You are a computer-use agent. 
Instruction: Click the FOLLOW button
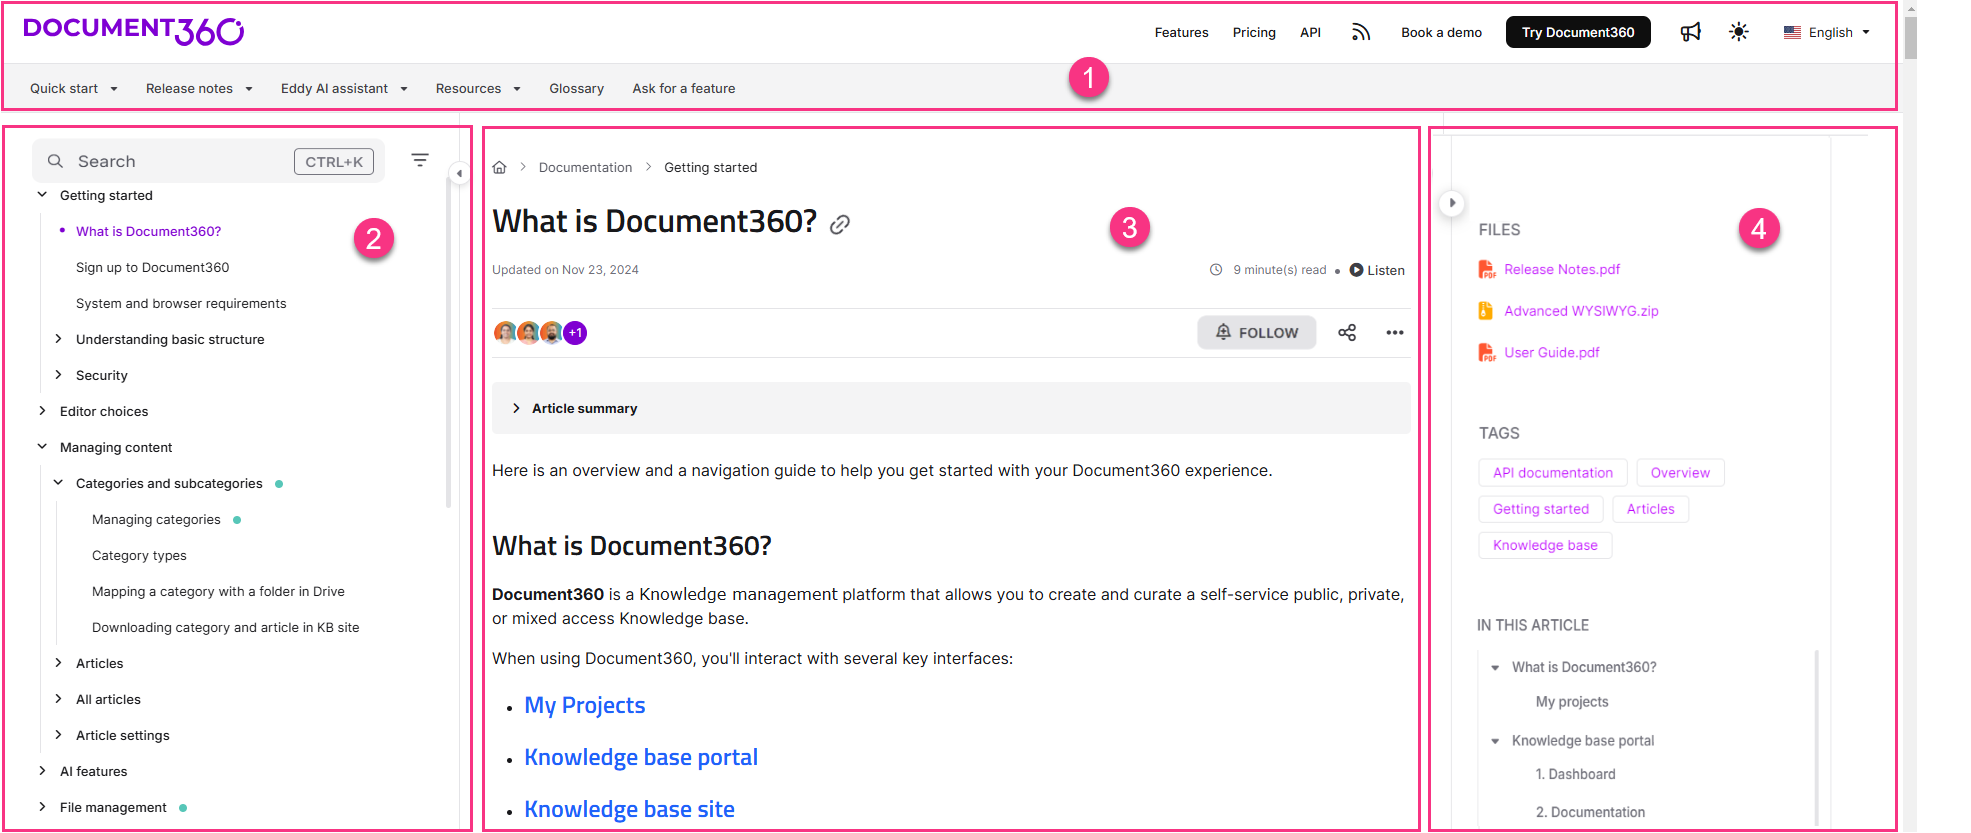pyautogui.click(x=1257, y=333)
